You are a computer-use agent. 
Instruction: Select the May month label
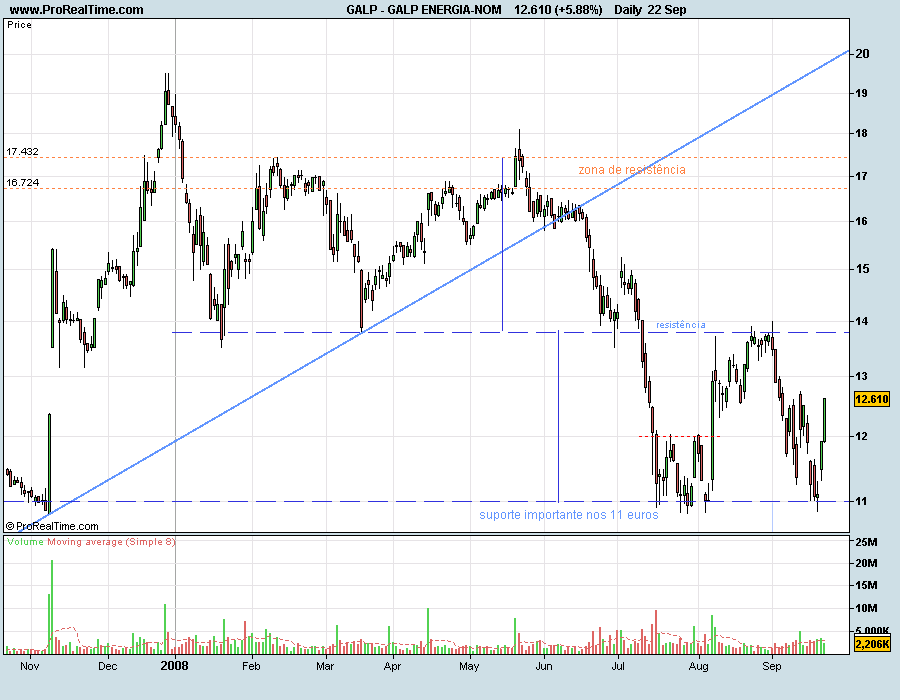pos(469,666)
